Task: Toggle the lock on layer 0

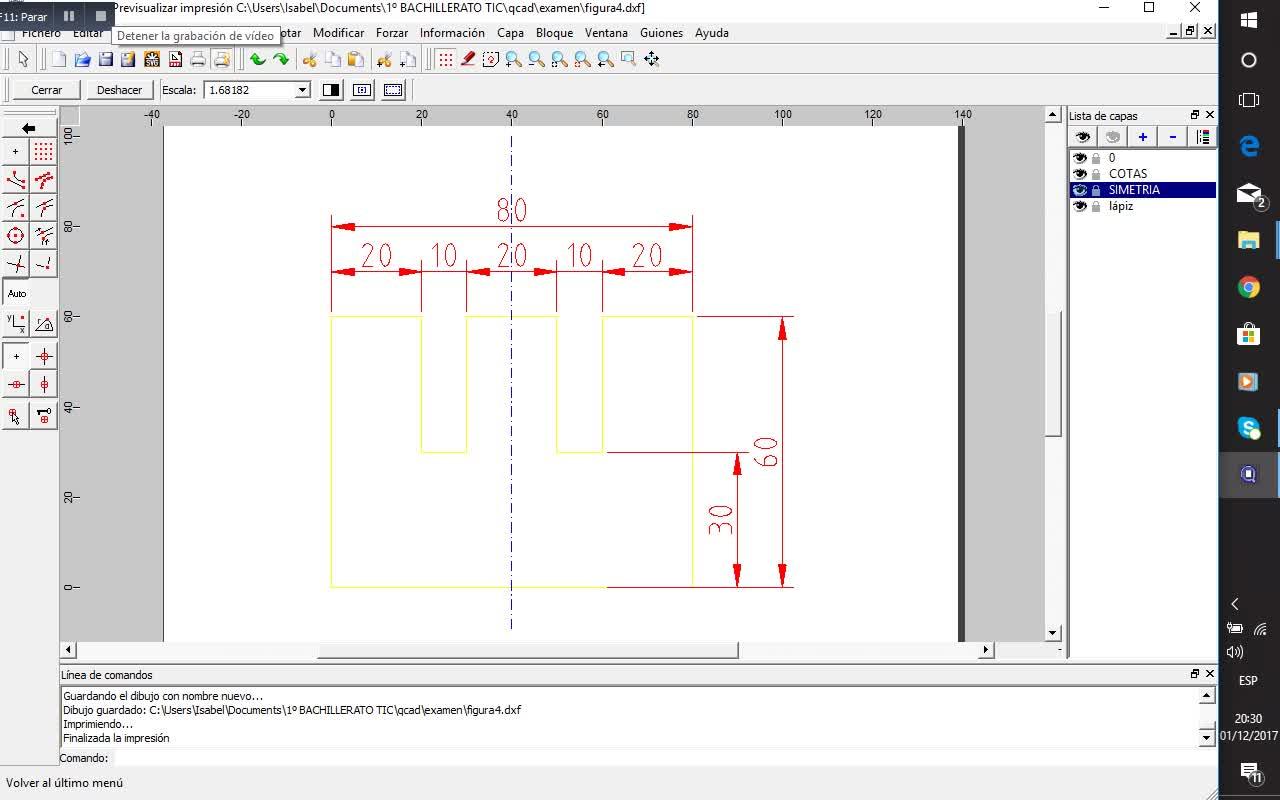Action: click(x=1096, y=158)
